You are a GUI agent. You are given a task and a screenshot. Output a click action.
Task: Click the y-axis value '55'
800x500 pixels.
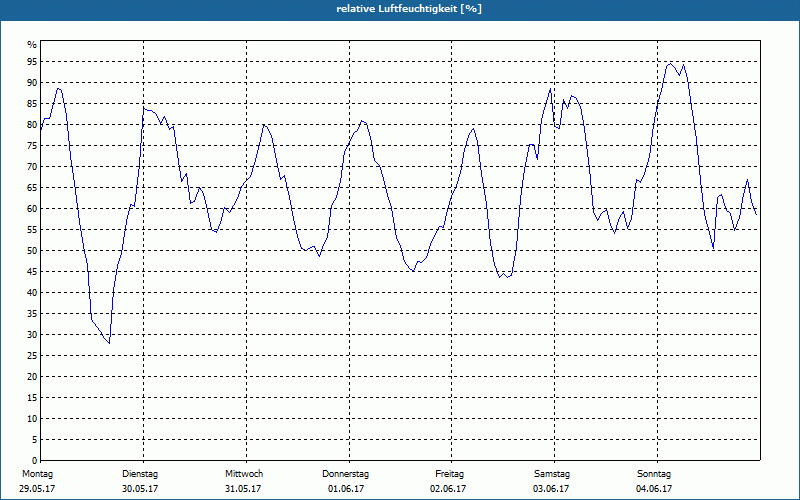click(32, 230)
